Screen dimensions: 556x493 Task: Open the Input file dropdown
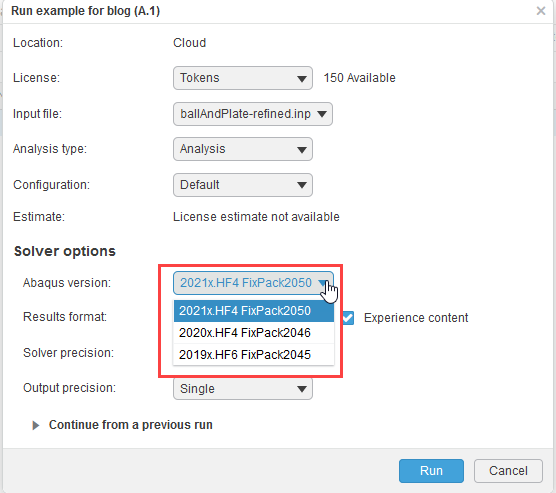[x=253, y=114]
